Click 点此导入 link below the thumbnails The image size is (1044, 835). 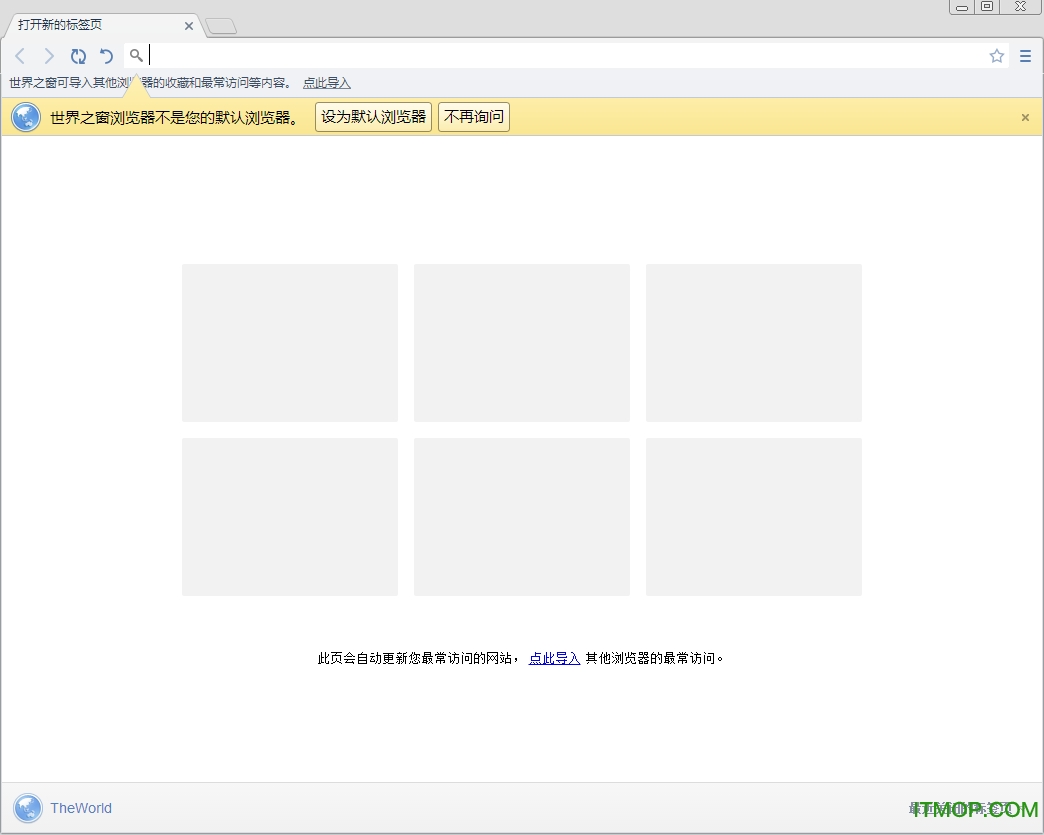554,658
